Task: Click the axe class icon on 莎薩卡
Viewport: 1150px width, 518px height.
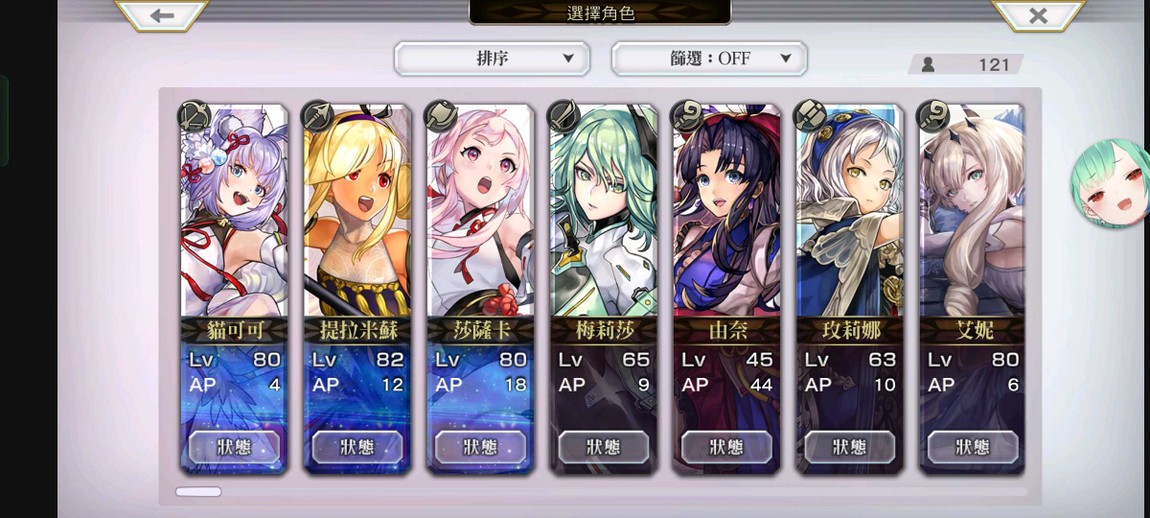Action: (x=442, y=116)
